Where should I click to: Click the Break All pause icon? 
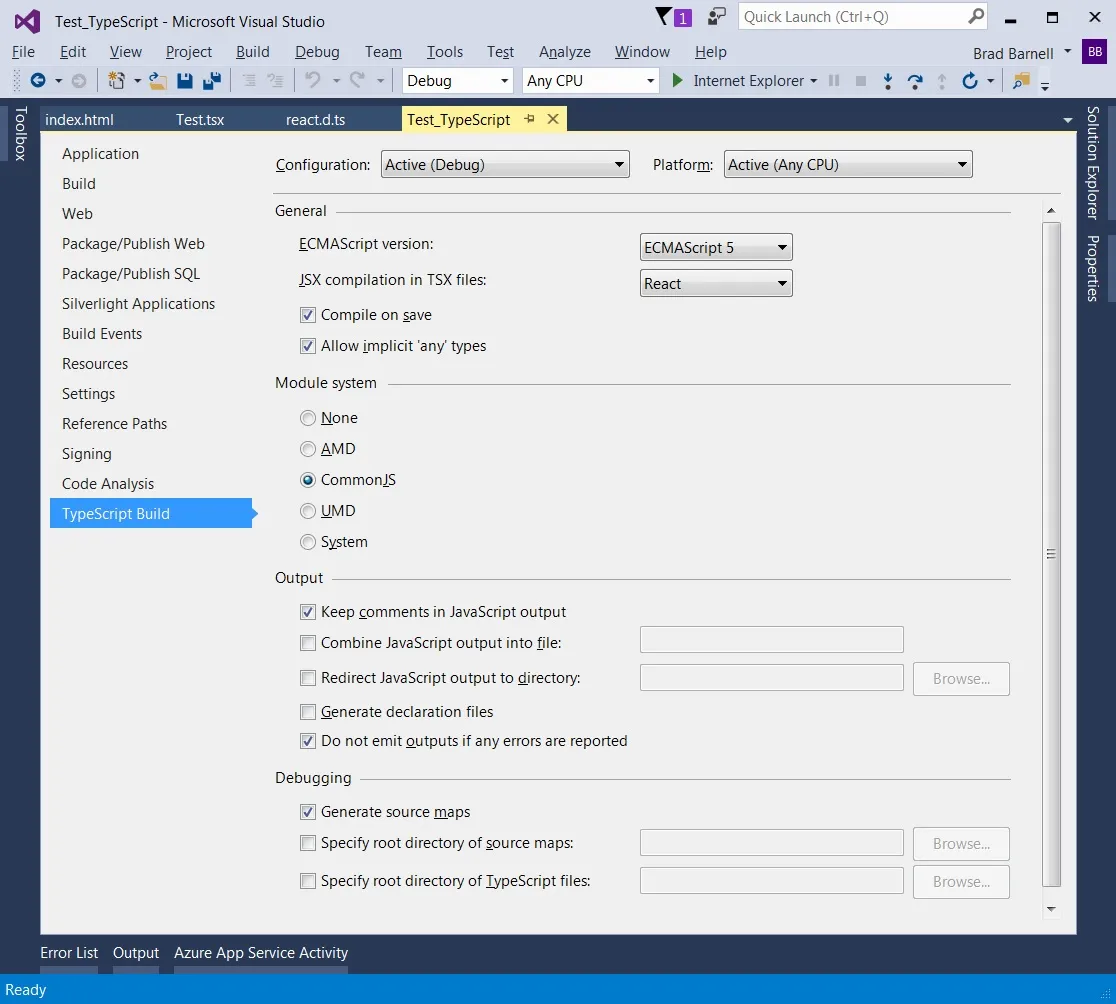[834, 81]
